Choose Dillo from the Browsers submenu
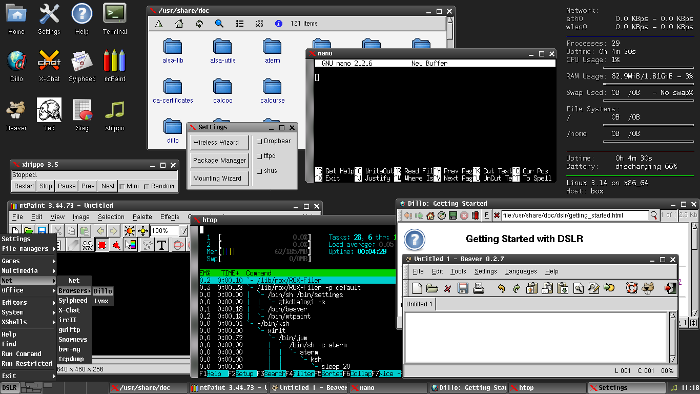Viewport: 700px width, 394px height. click(103, 291)
